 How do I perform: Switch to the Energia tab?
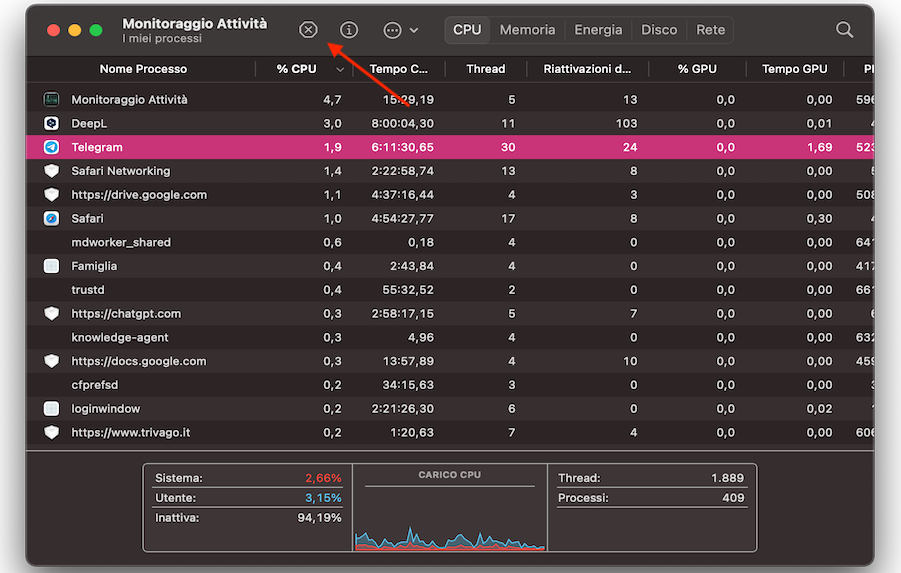pyautogui.click(x=598, y=30)
